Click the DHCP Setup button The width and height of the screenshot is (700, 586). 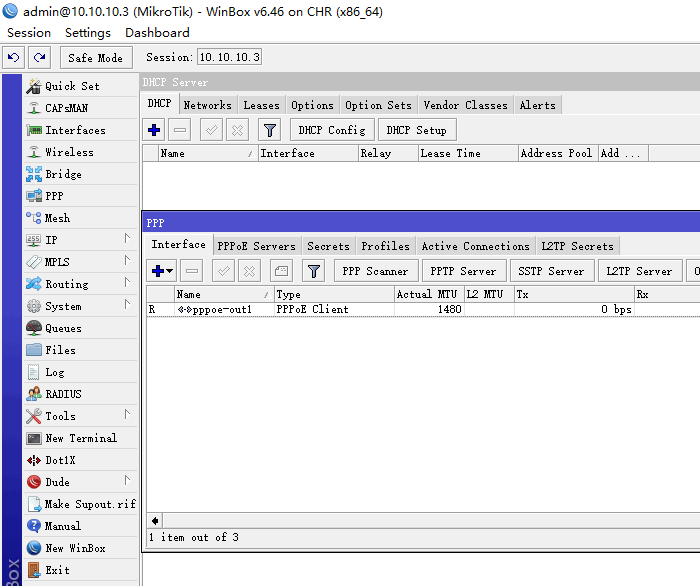click(x=417, y=130)
